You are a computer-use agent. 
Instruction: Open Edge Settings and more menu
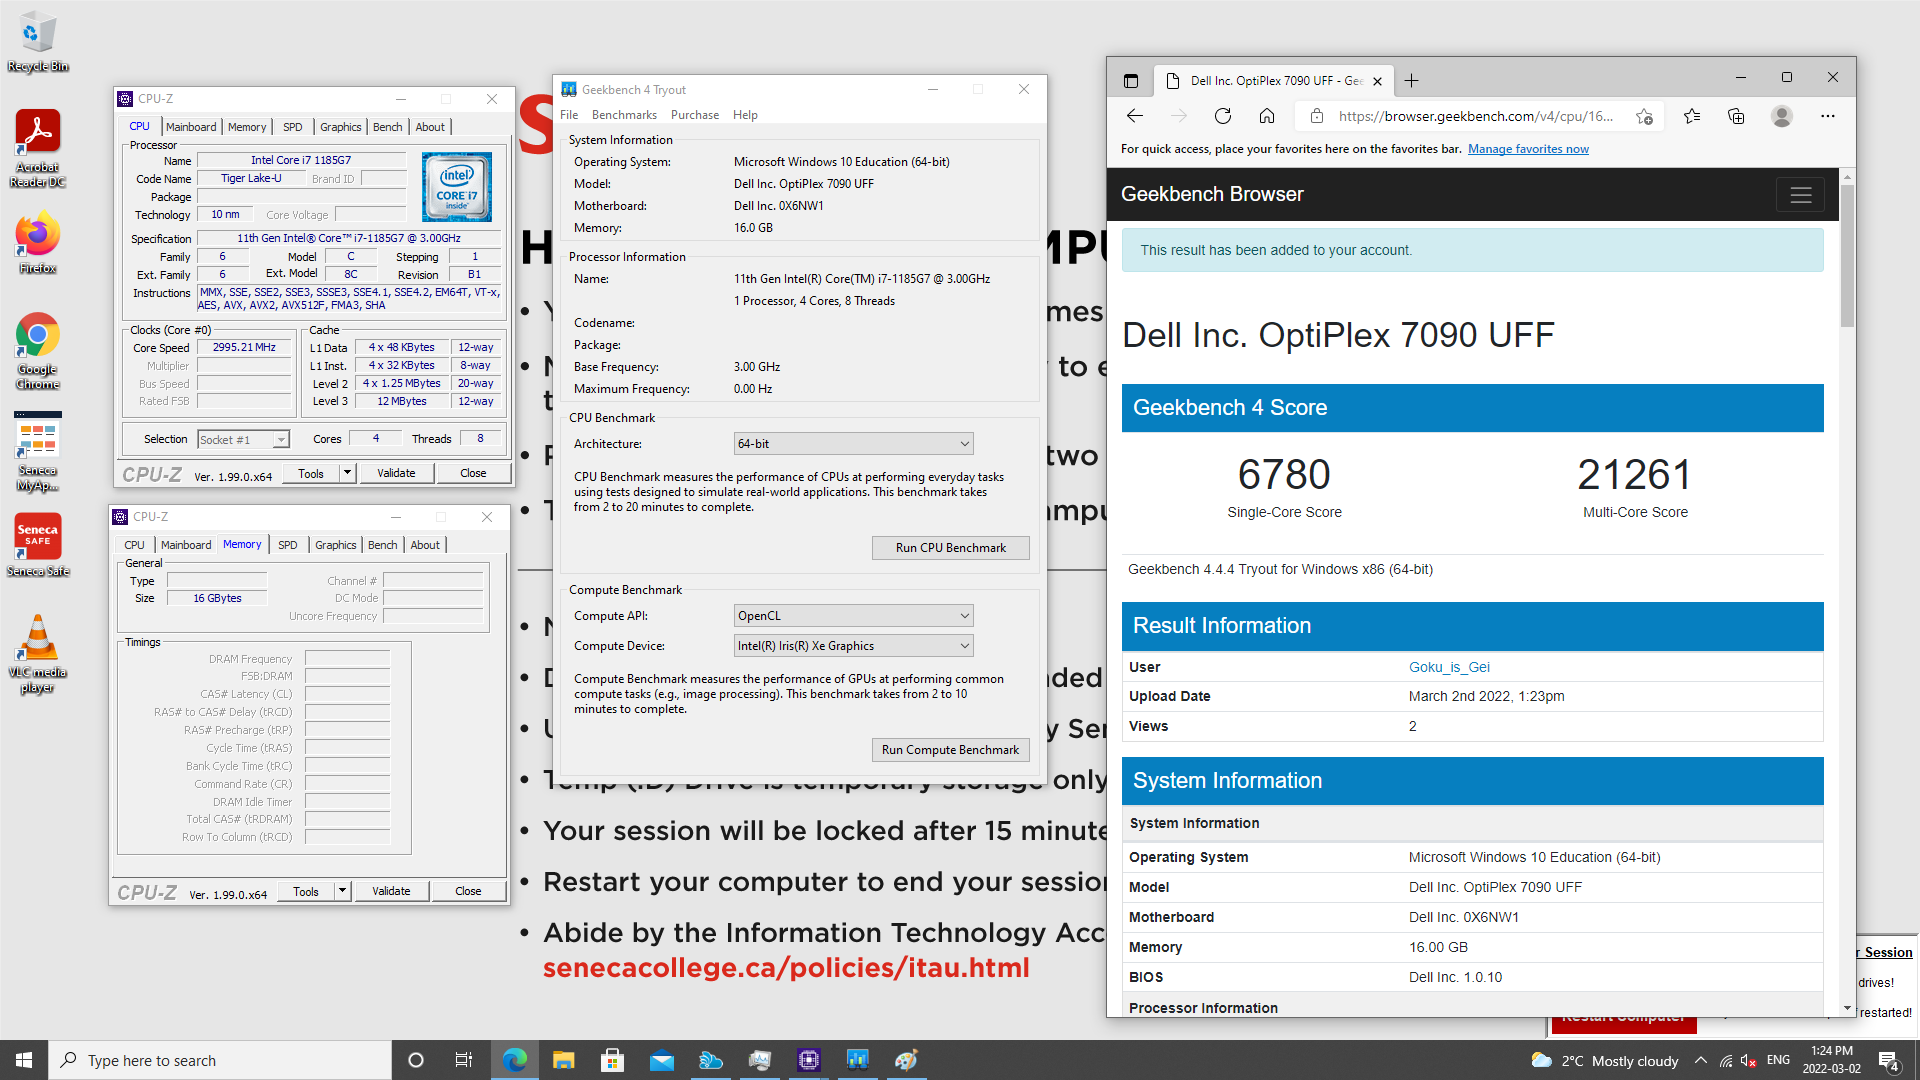(x=1828, y=116)
